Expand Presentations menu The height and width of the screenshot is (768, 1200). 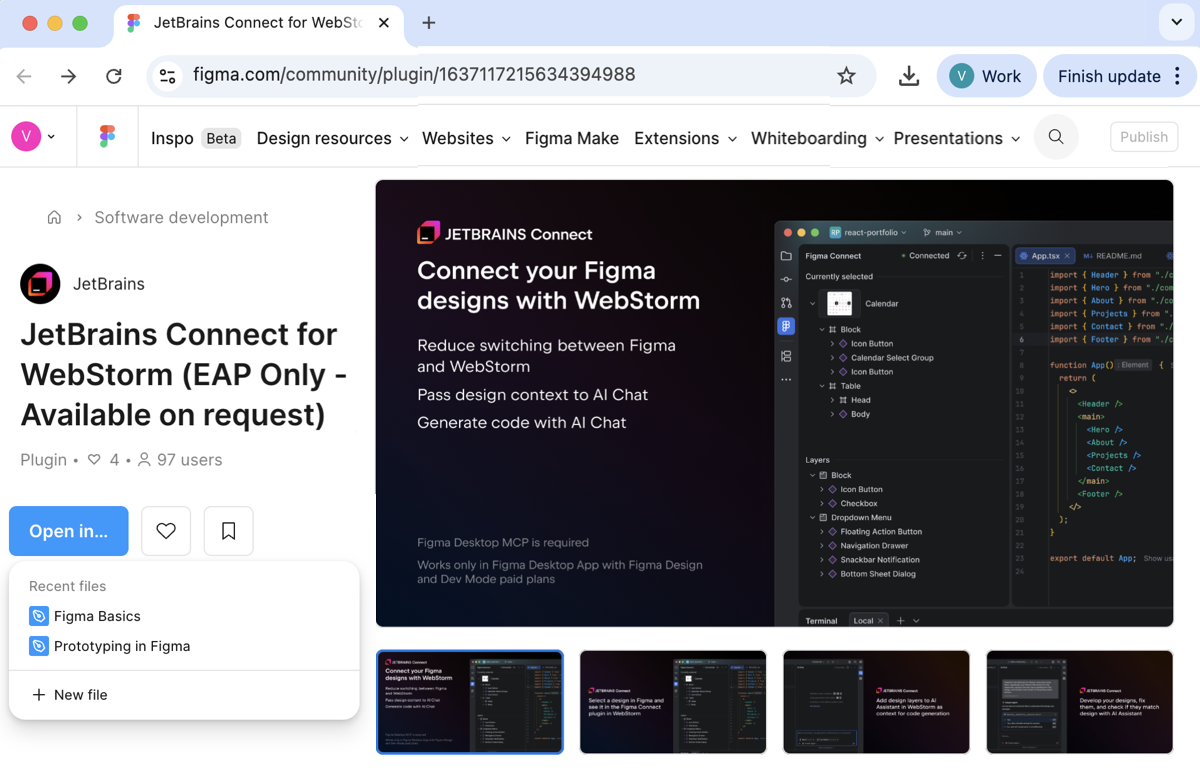(957, 138)
